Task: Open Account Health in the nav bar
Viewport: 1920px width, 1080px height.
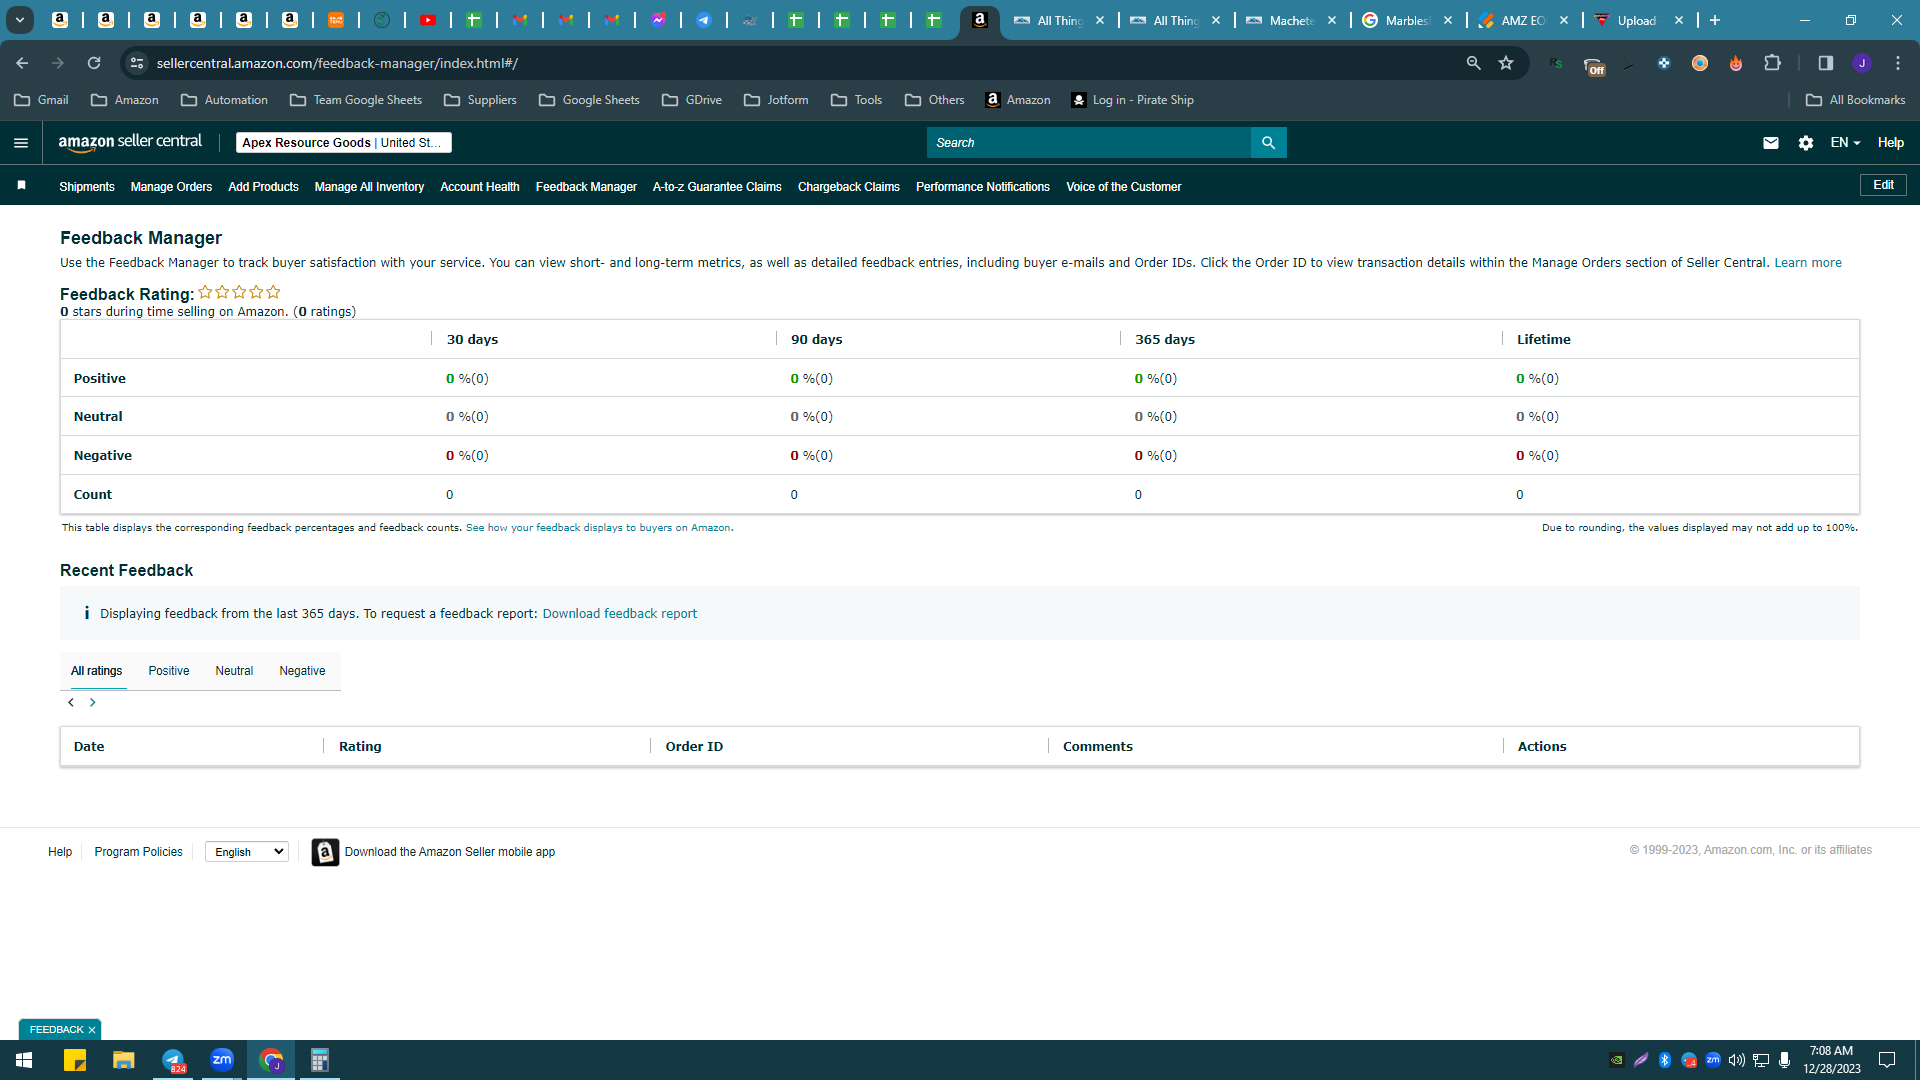Action: 480,187
